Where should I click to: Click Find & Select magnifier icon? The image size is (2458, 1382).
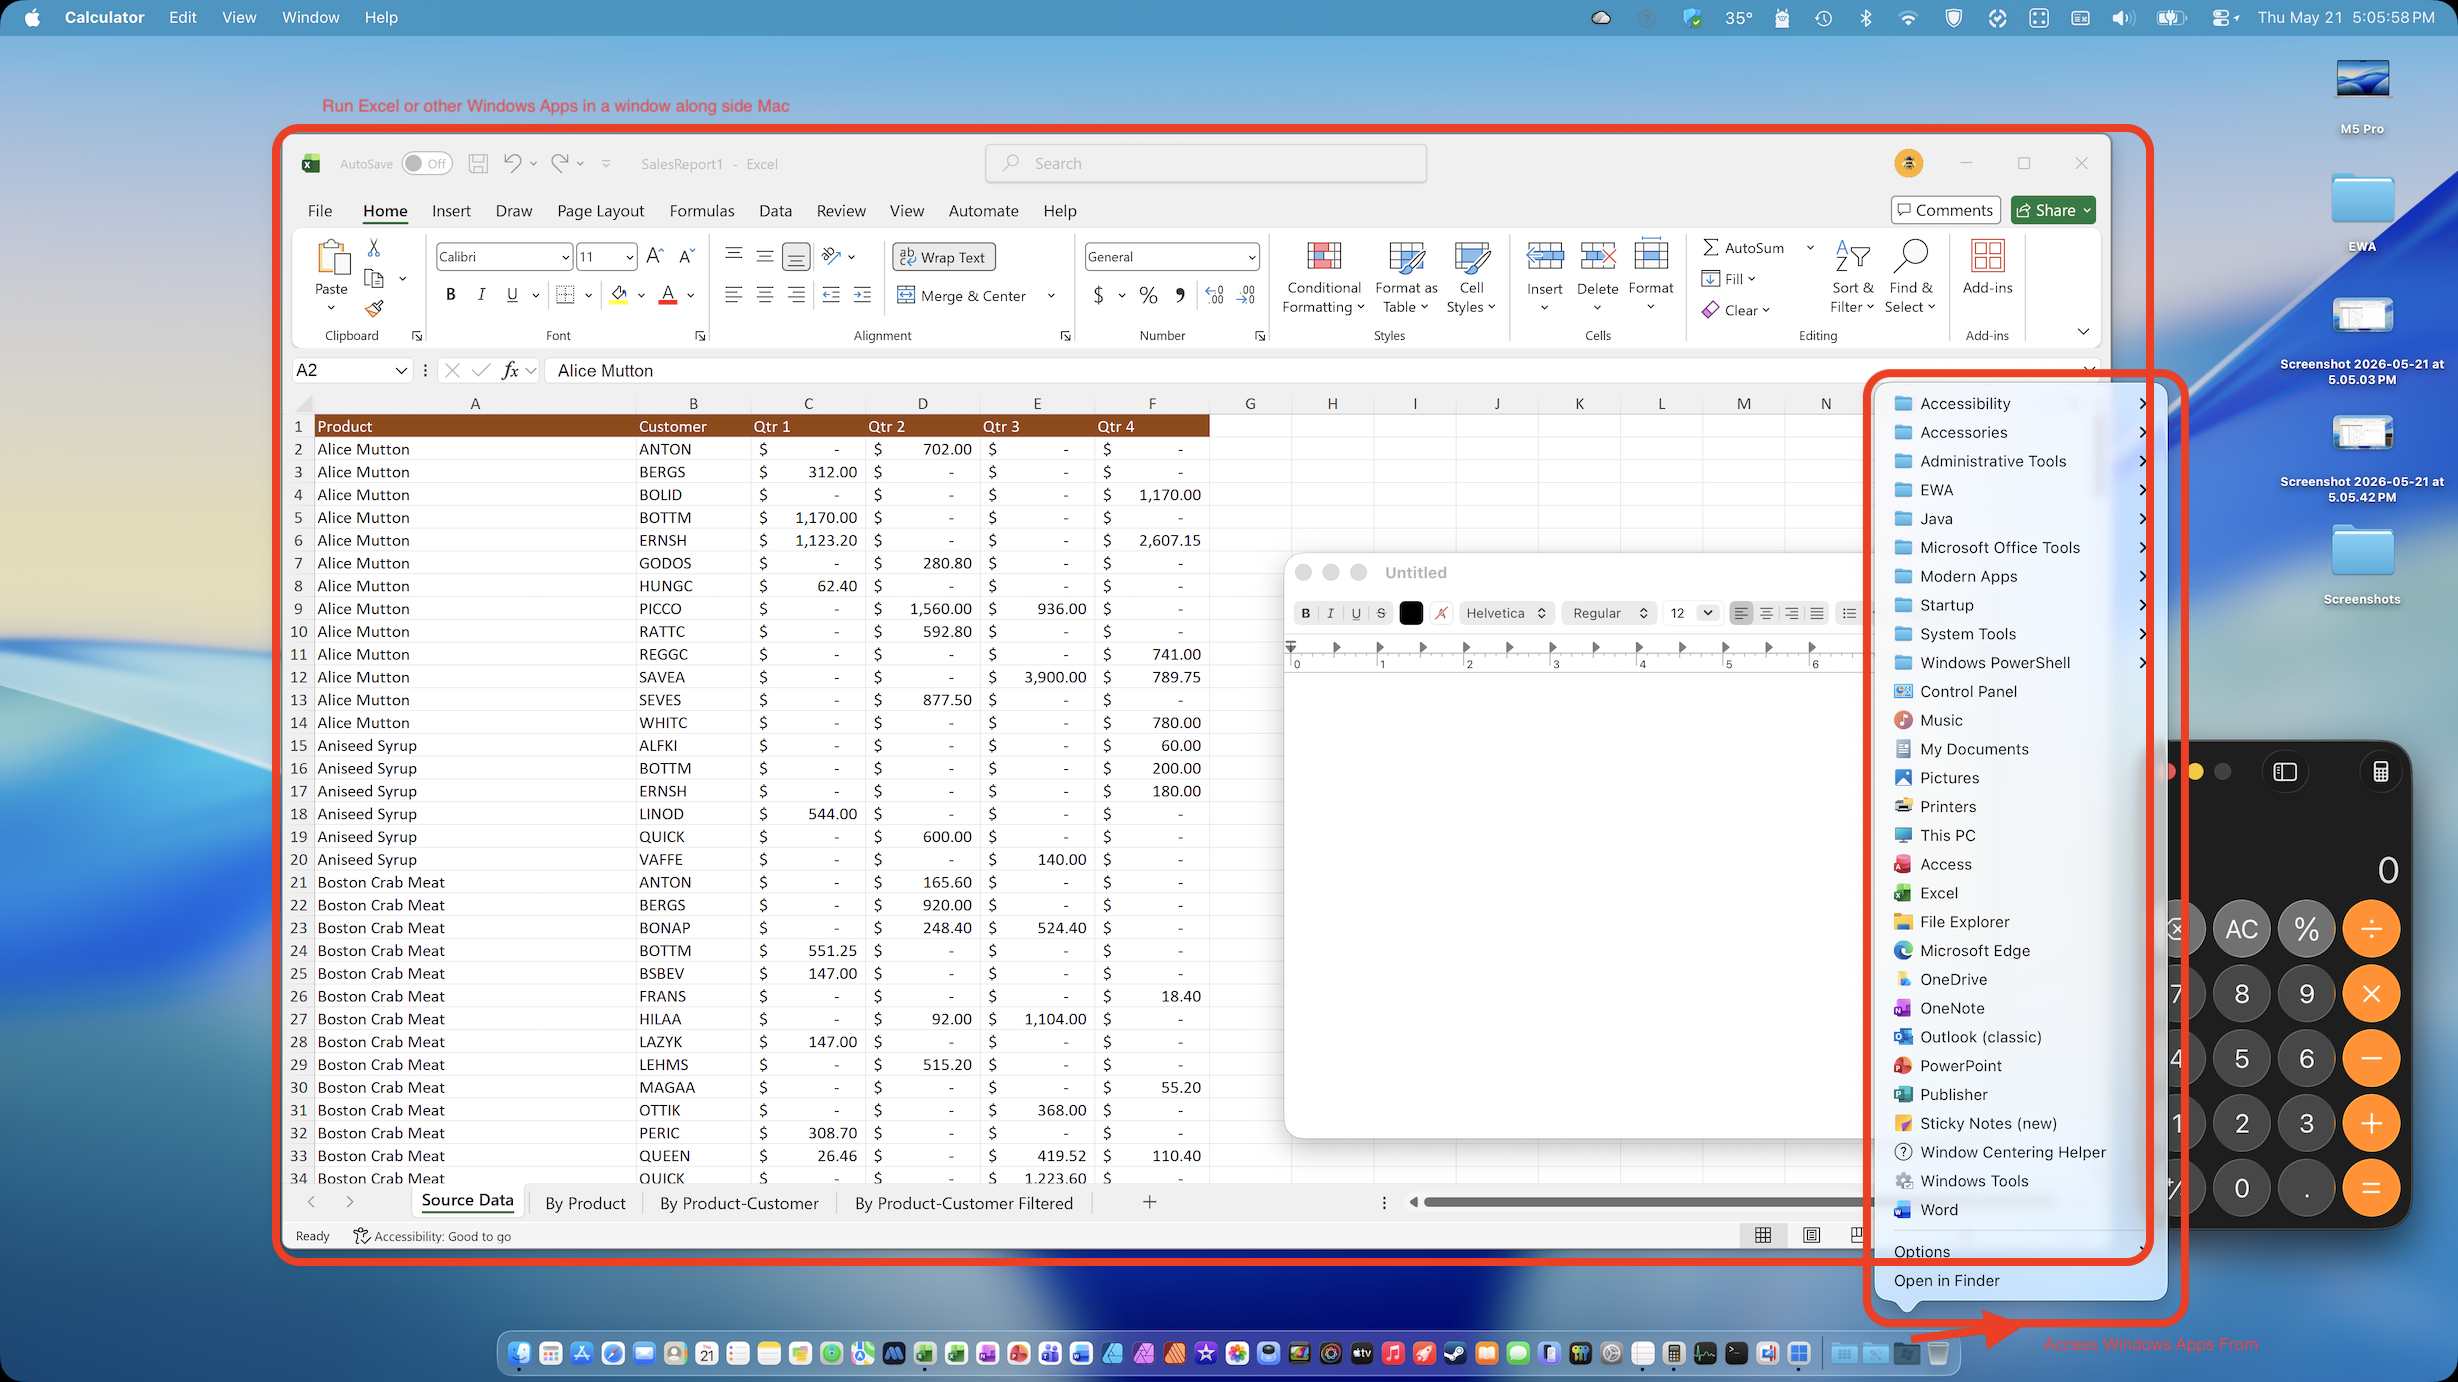coord(1910,277)
